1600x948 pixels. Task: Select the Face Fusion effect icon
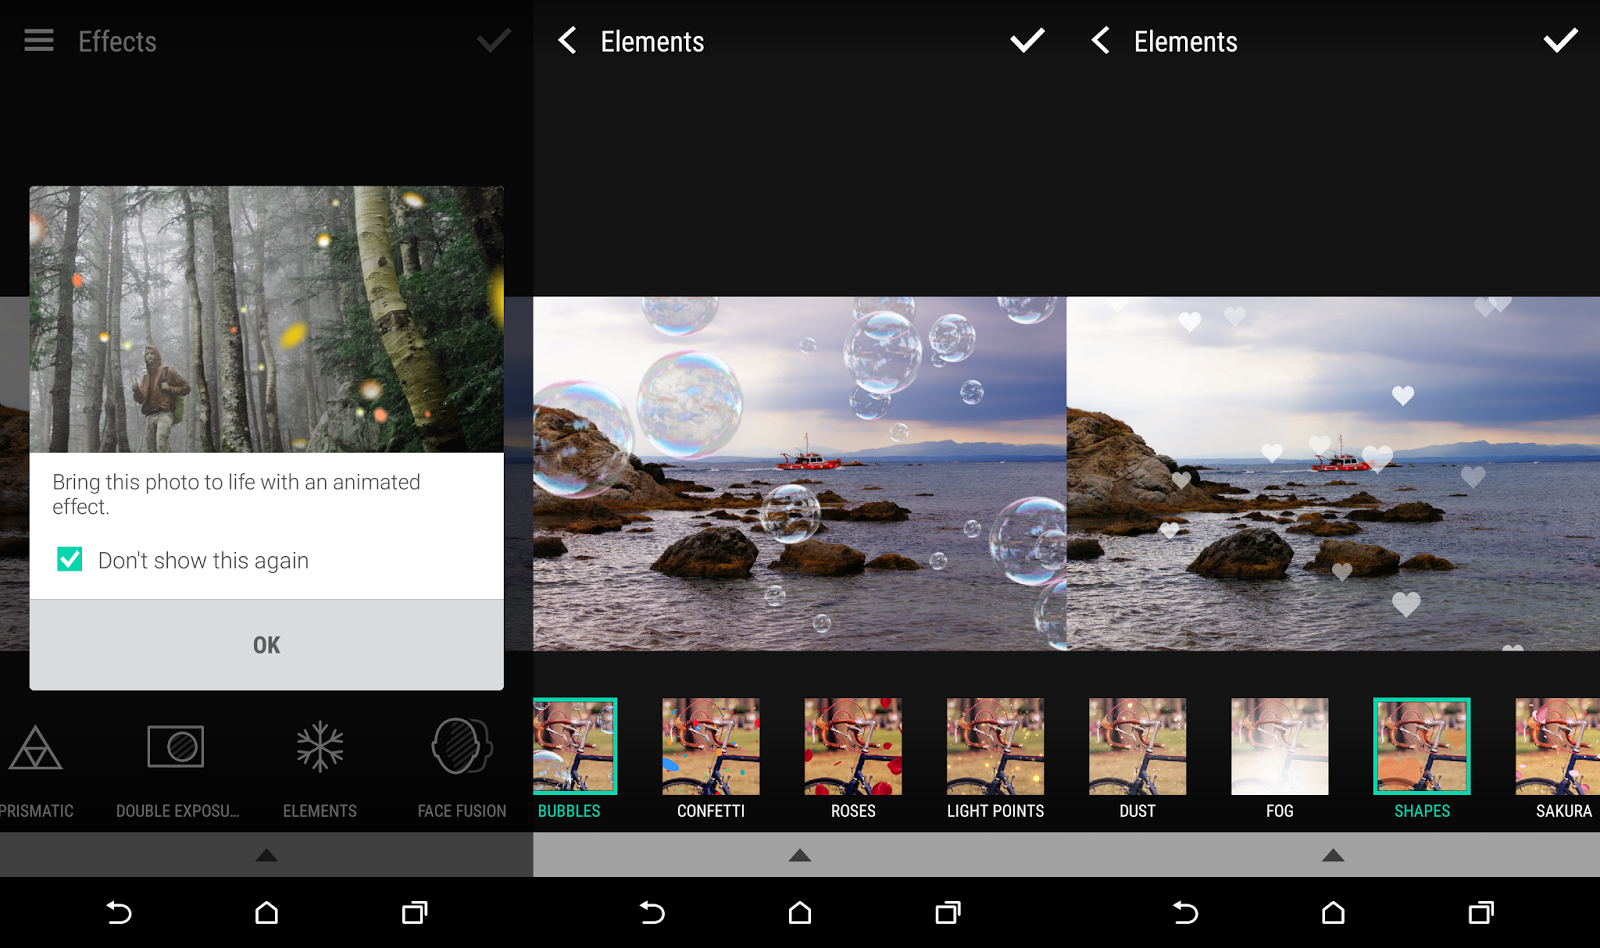(462, 746)
